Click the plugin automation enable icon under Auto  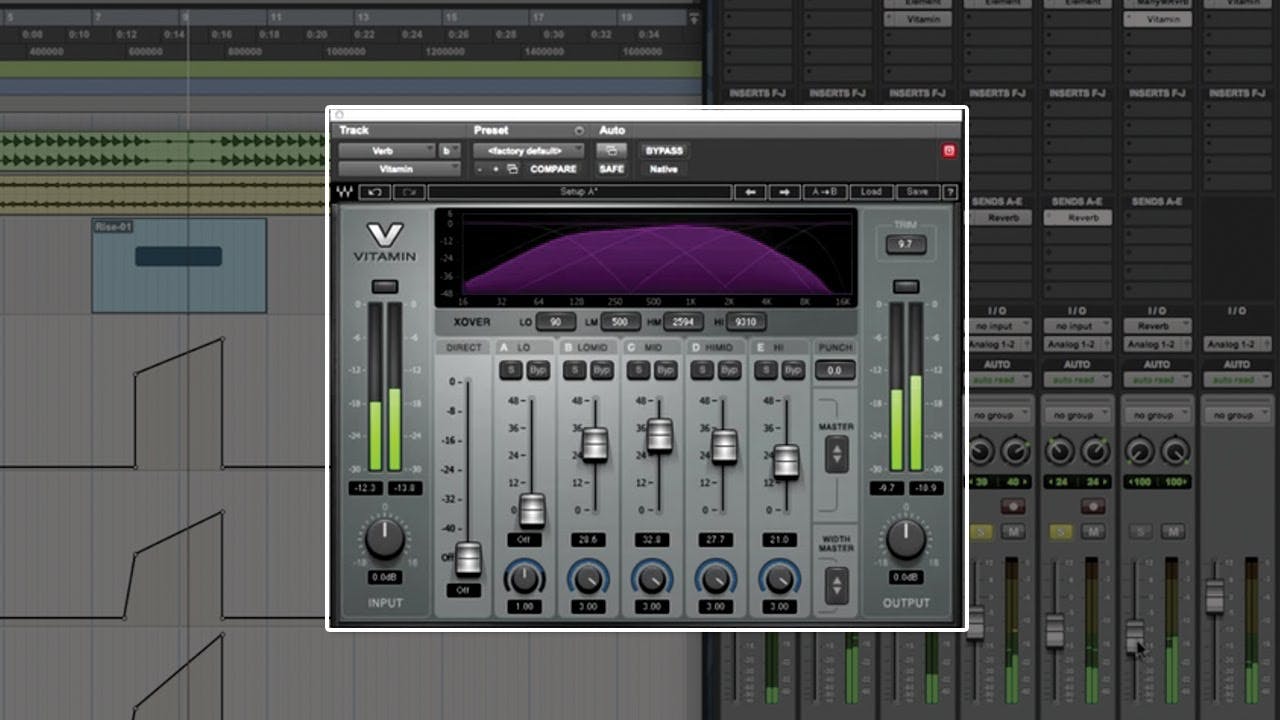[x=610, y=151]
